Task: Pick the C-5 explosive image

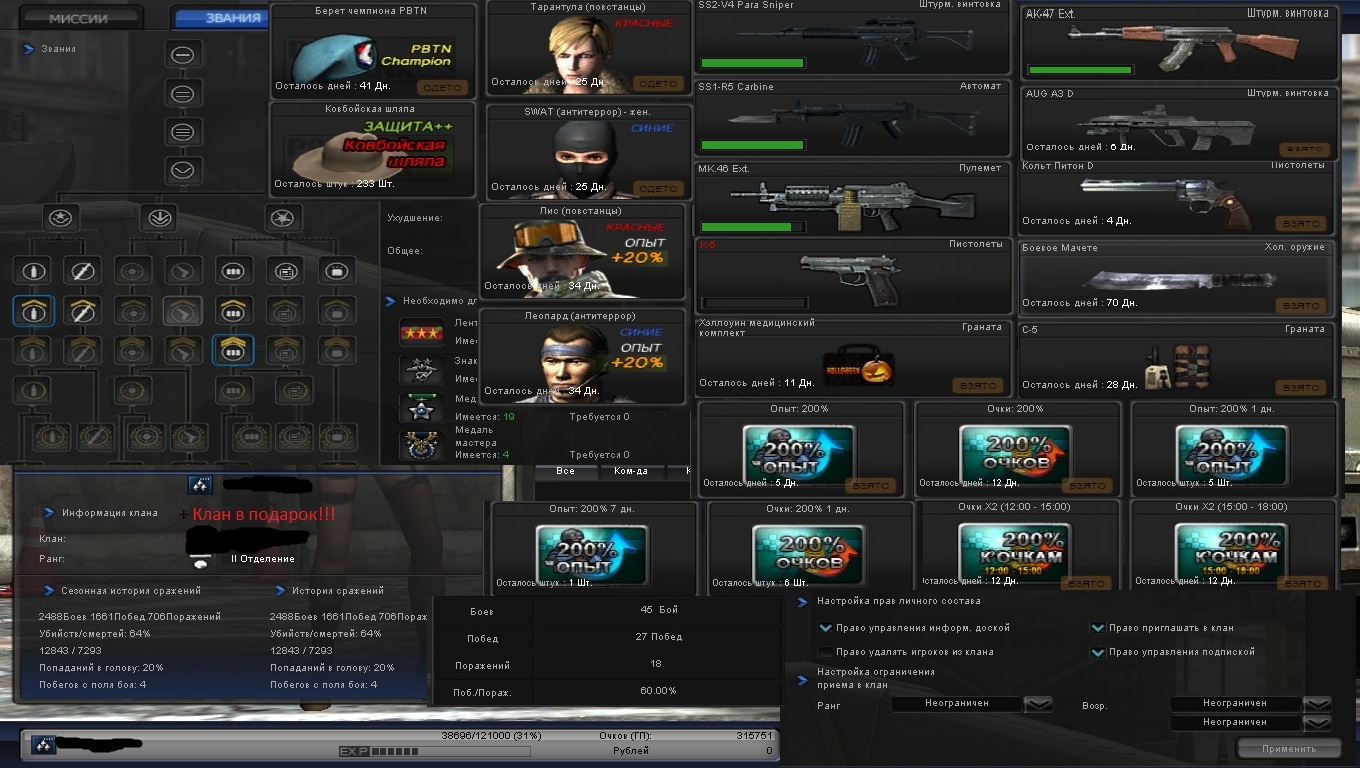Action: pos(1180,366)
